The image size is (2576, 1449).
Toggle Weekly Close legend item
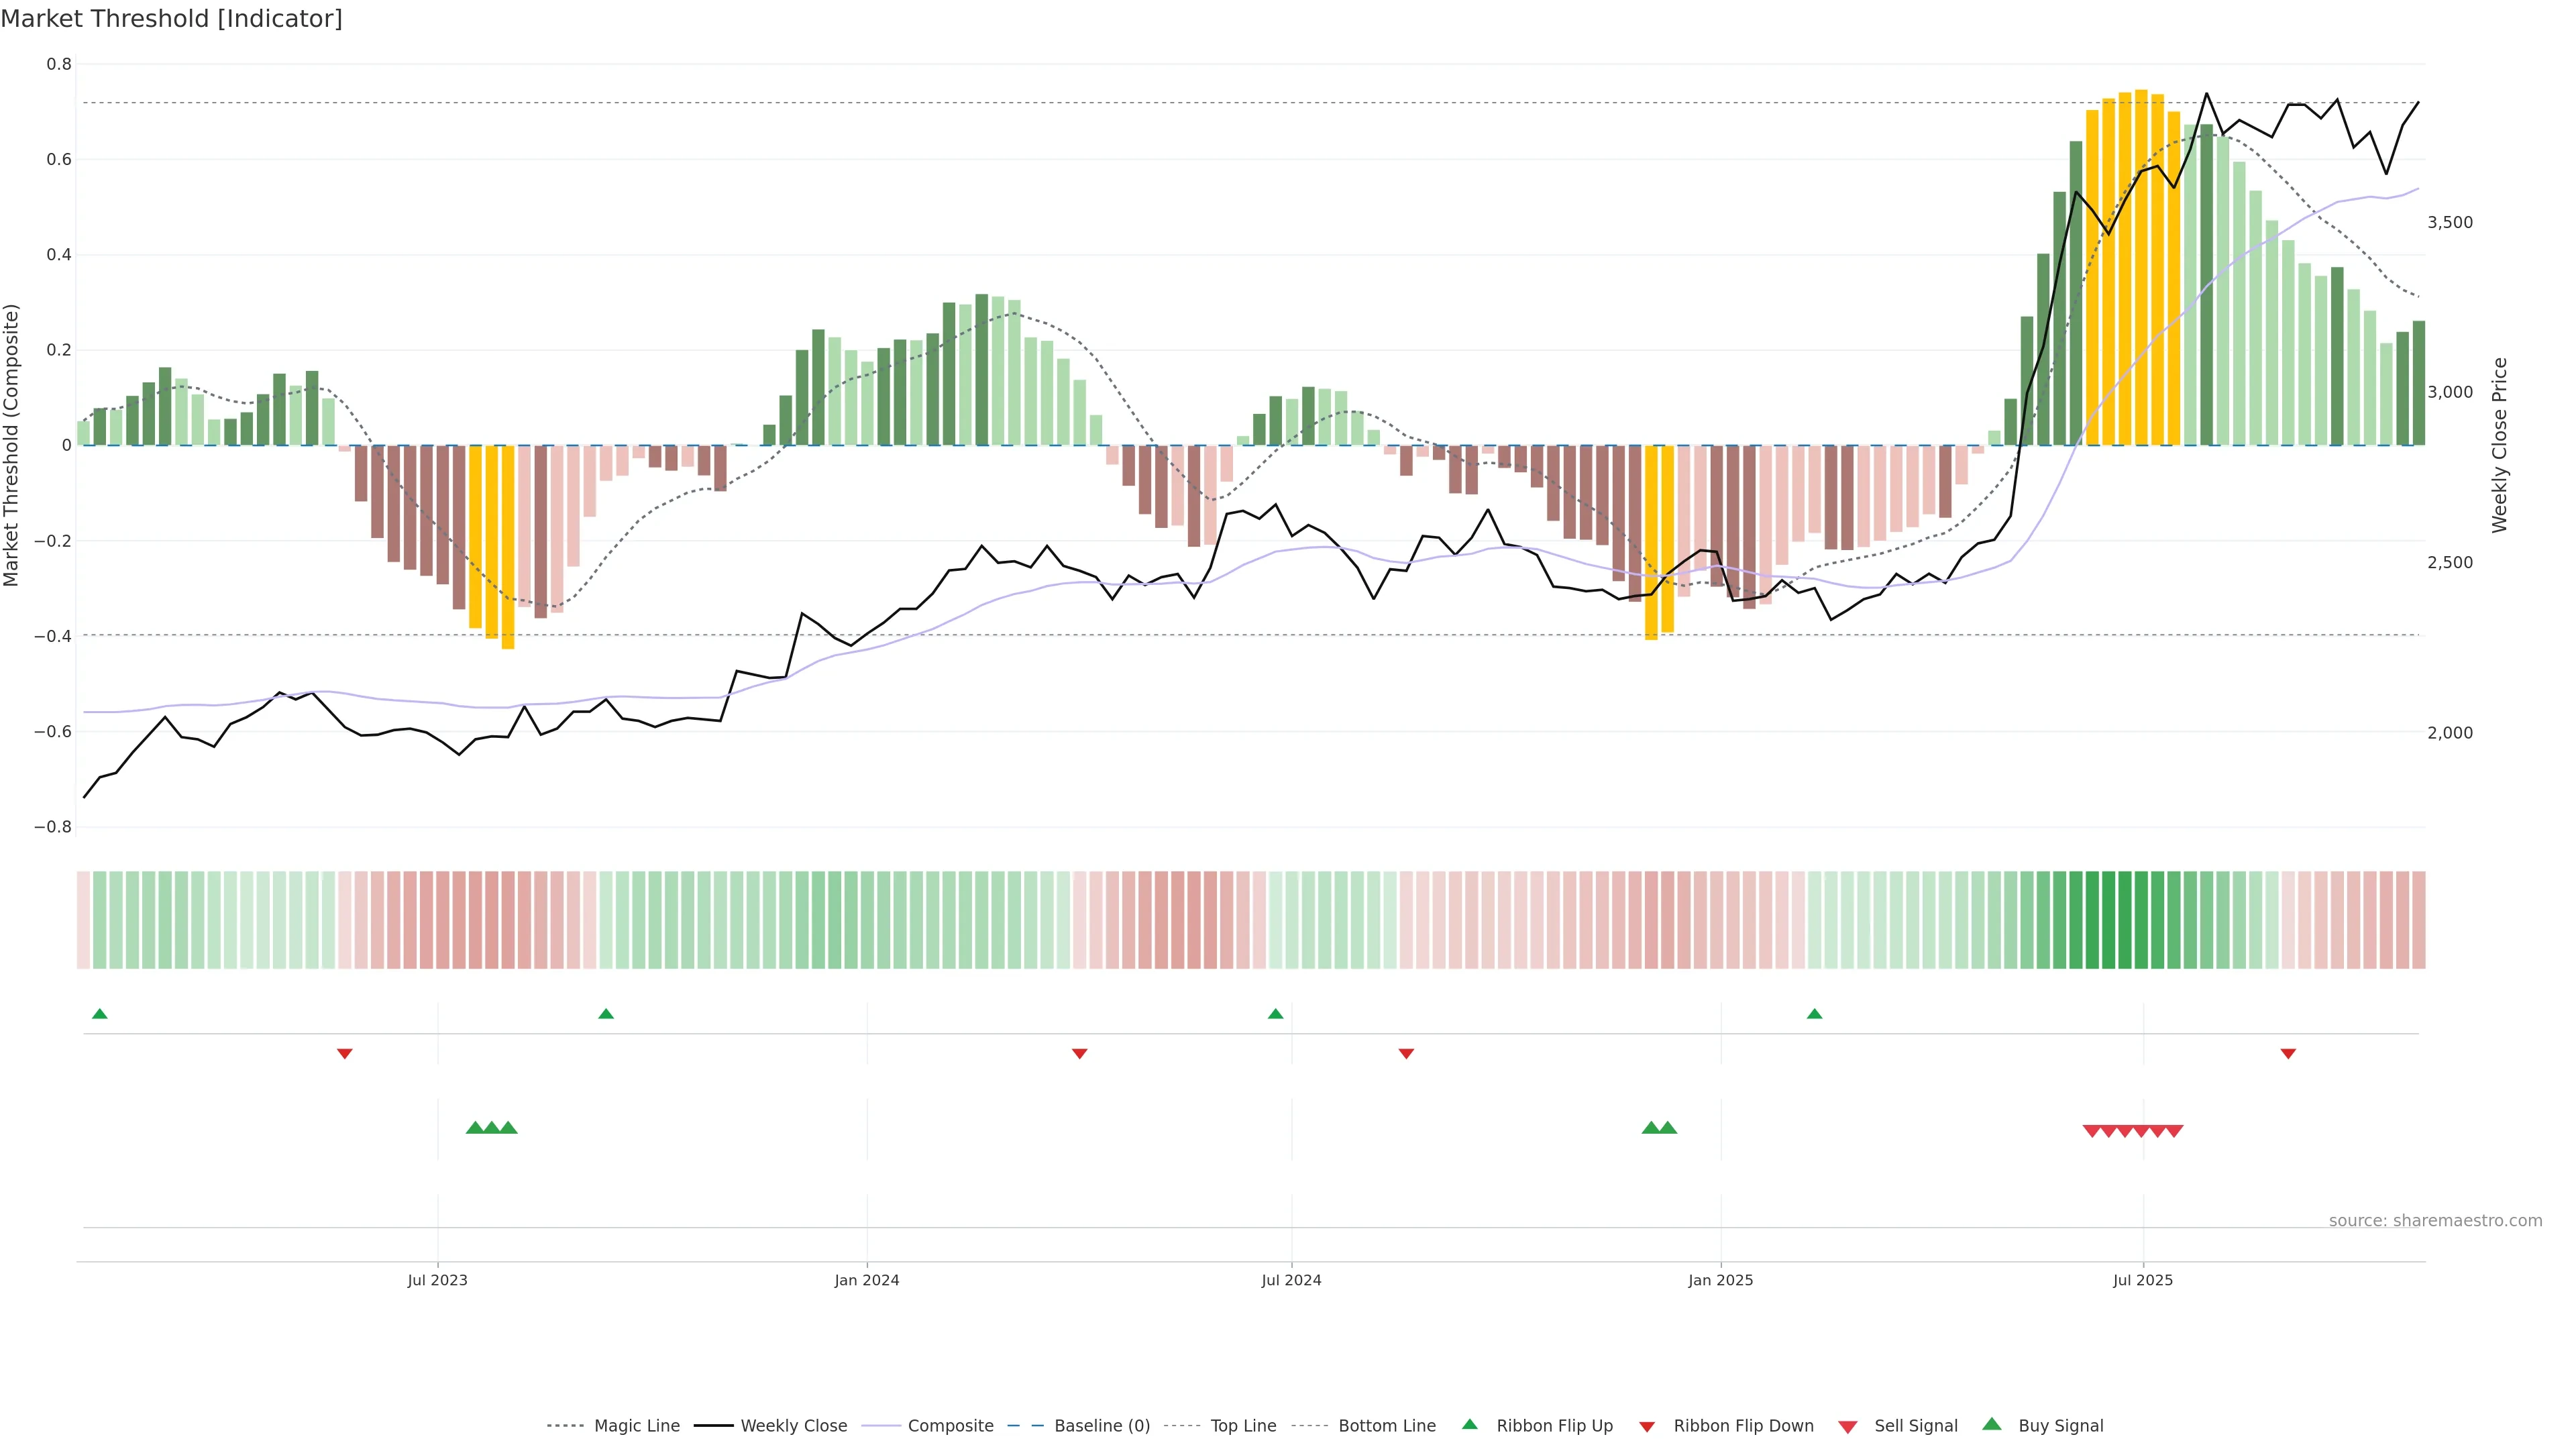793,1425
